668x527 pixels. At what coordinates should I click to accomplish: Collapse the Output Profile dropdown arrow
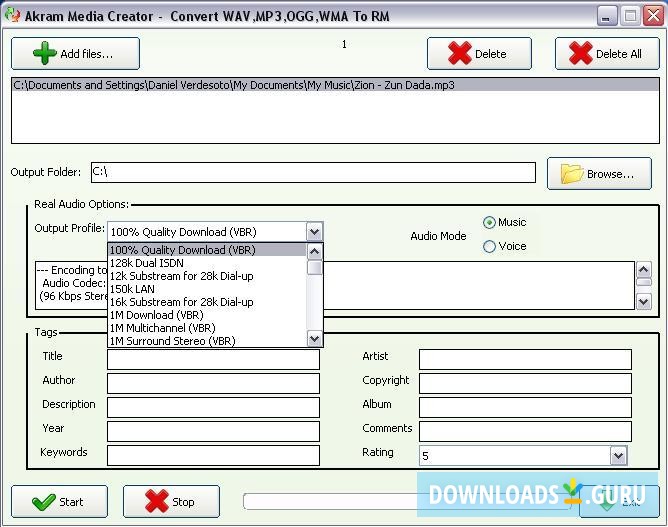coord(314,231)
